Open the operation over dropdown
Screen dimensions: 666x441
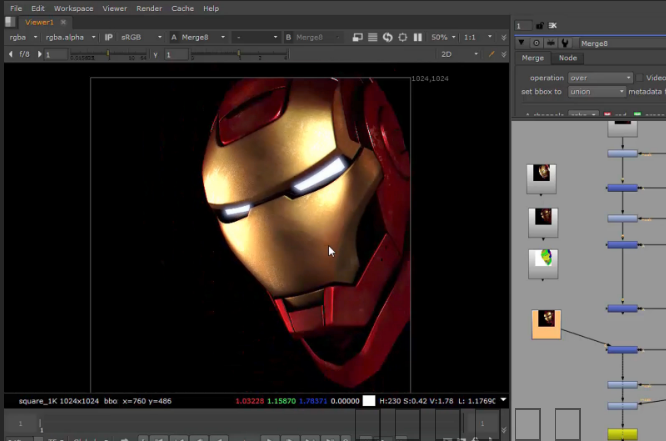coord(600,78)
